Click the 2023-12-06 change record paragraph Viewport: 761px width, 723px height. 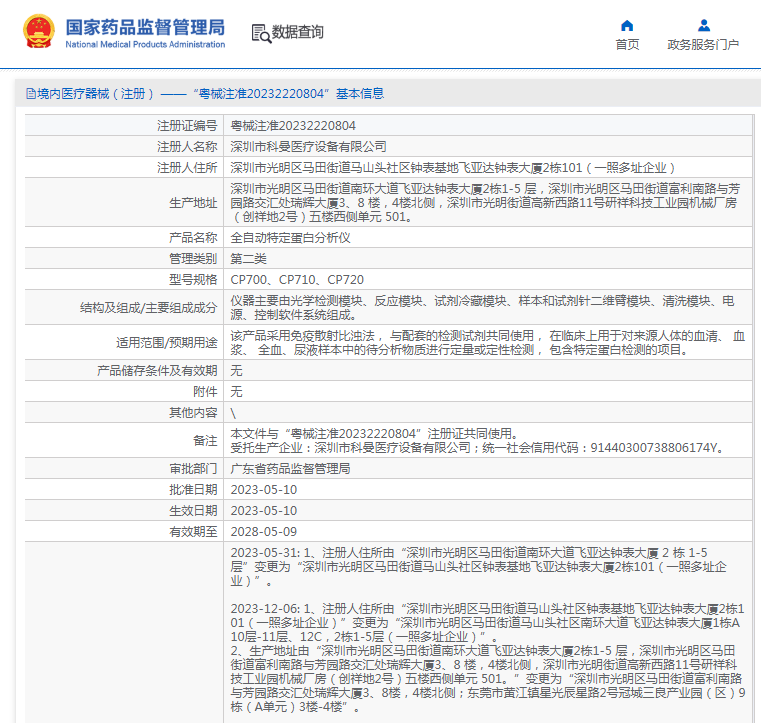487,623
